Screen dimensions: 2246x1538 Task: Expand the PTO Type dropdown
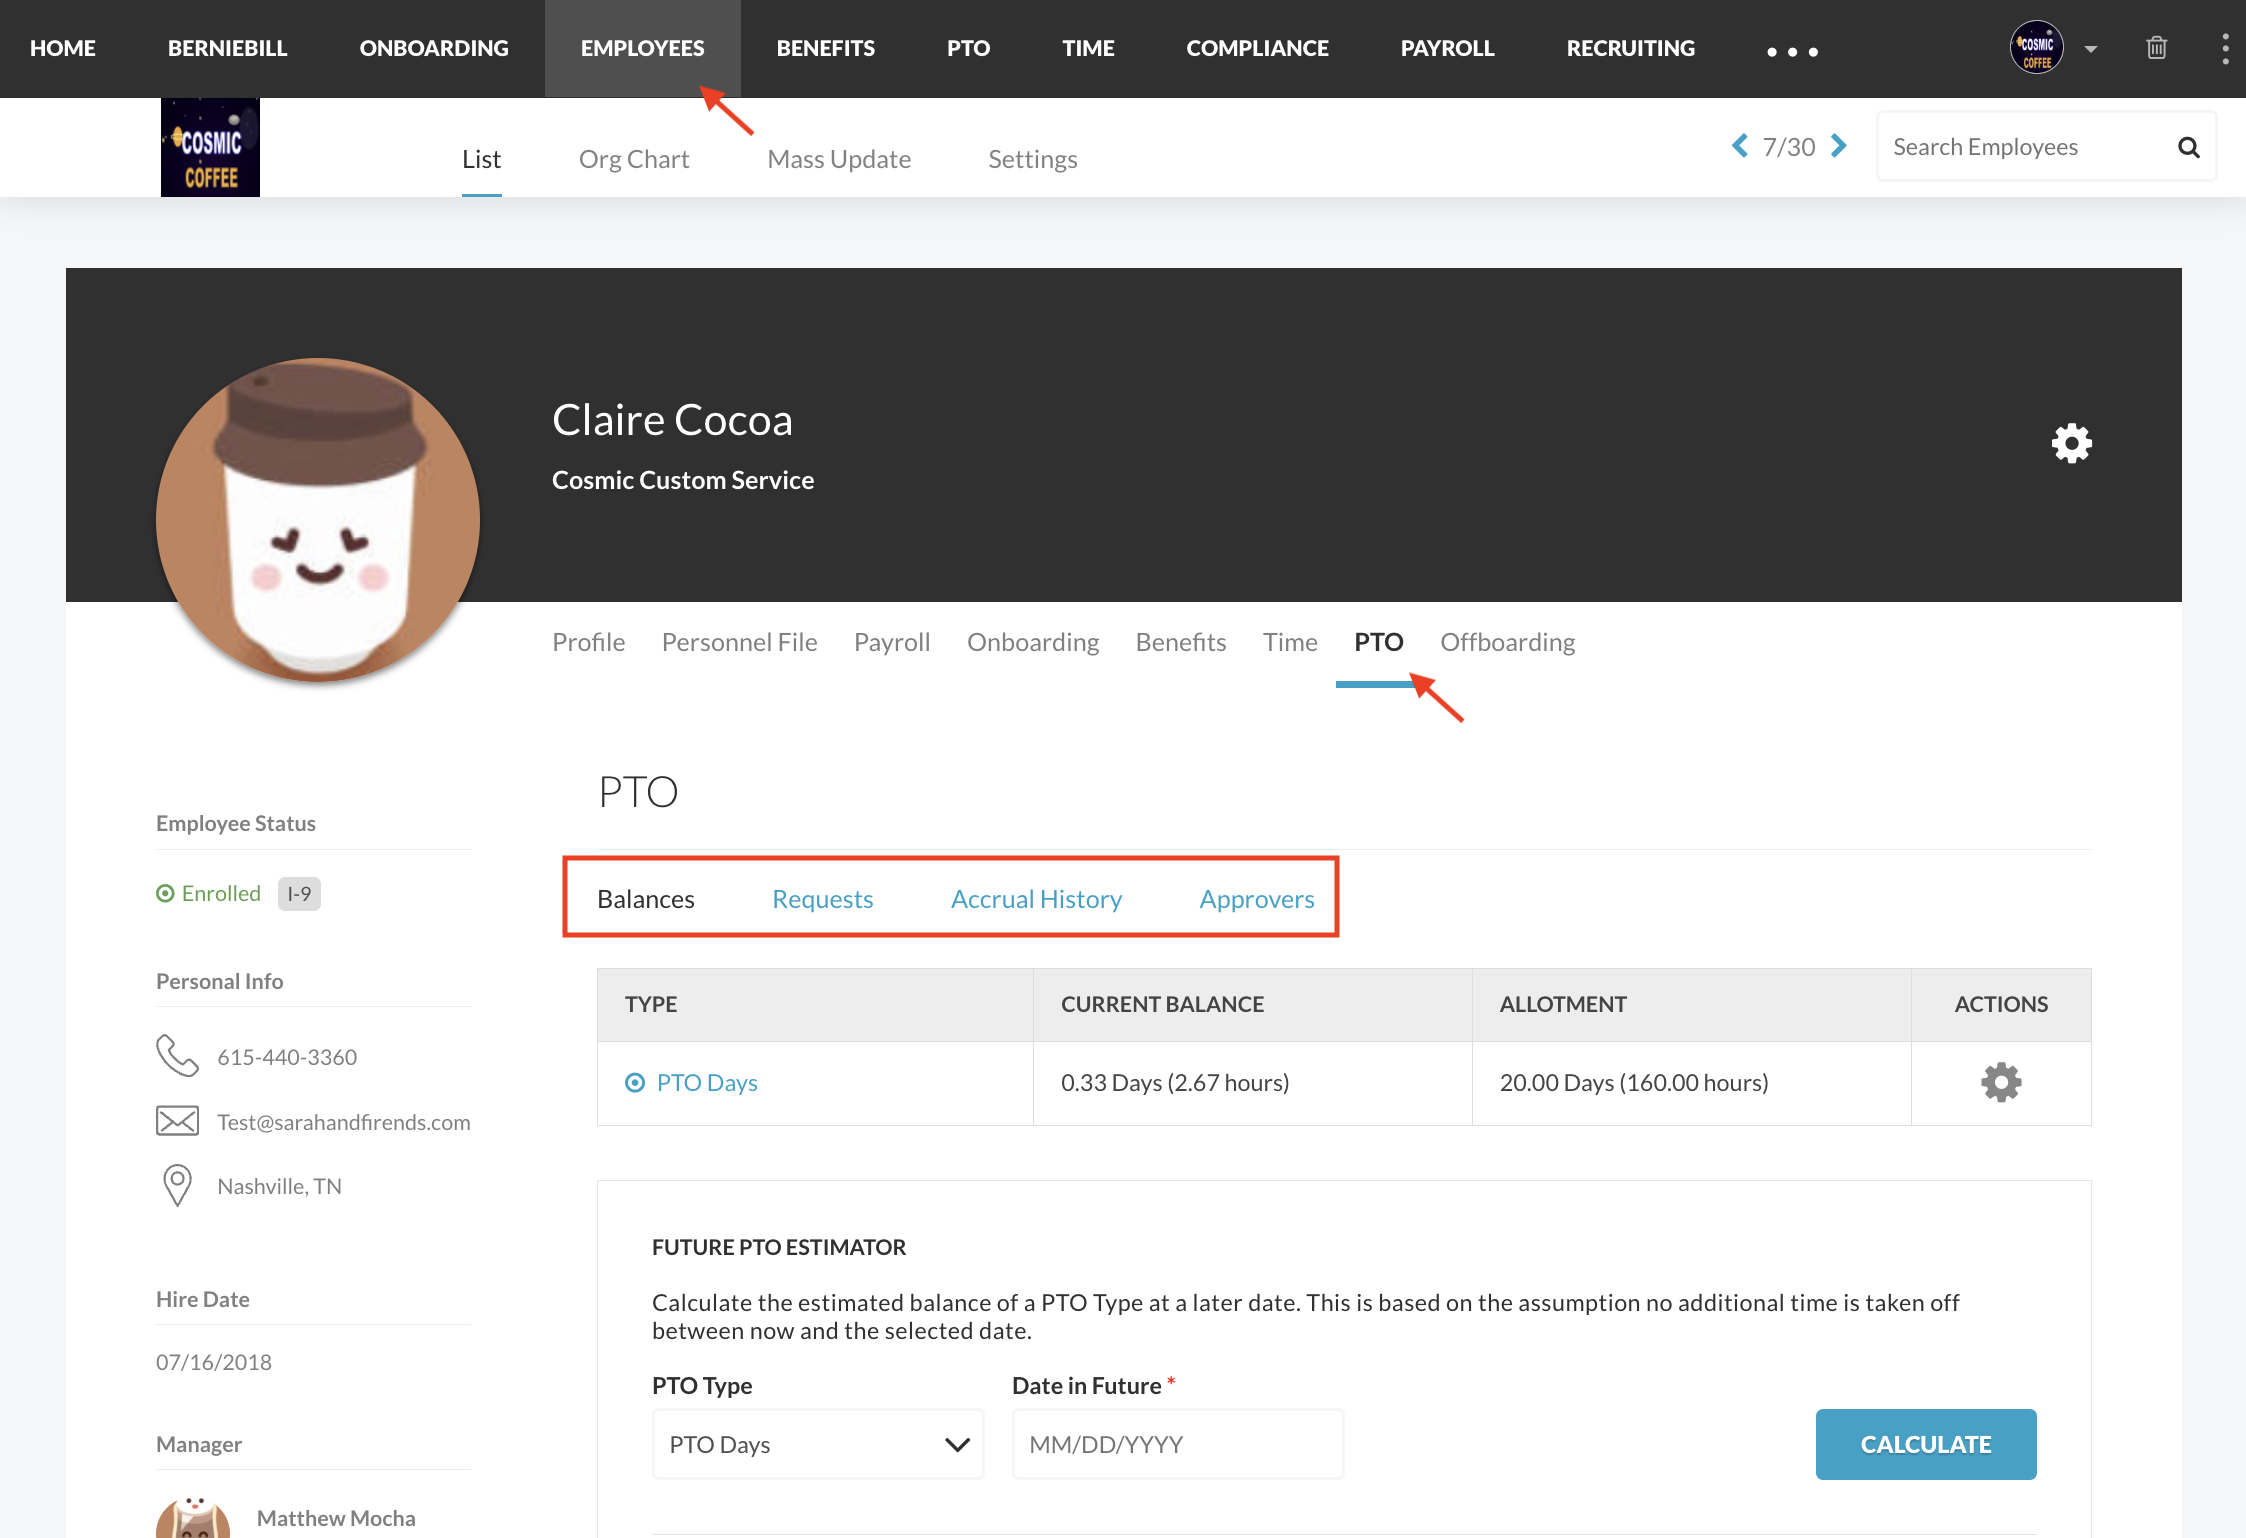tap(818, 1444)
